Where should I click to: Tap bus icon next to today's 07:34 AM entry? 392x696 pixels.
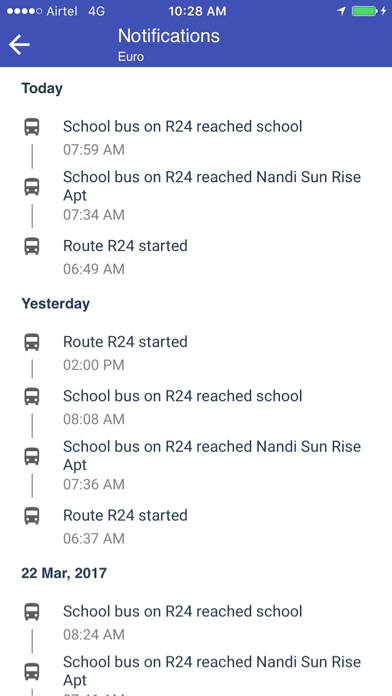click(32, 187)
